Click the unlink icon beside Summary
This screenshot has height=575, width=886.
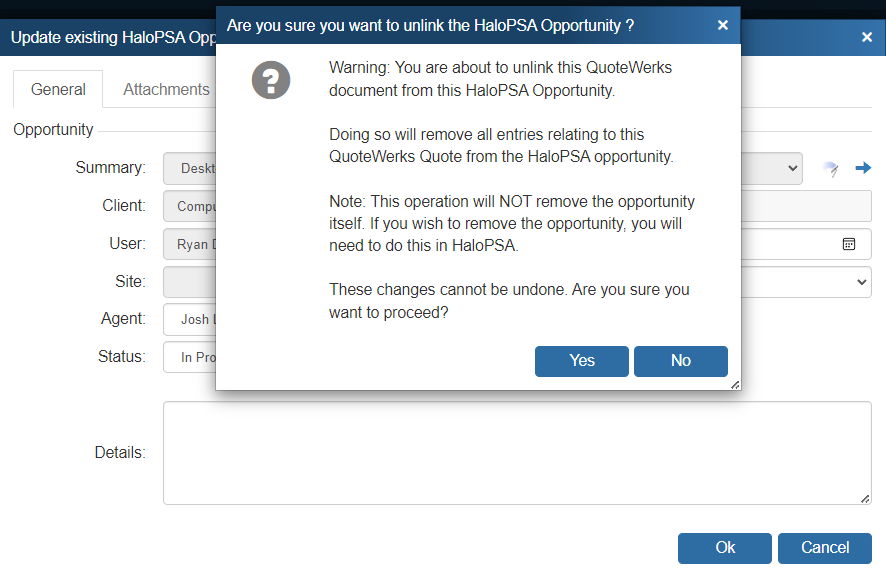[830, 169]
